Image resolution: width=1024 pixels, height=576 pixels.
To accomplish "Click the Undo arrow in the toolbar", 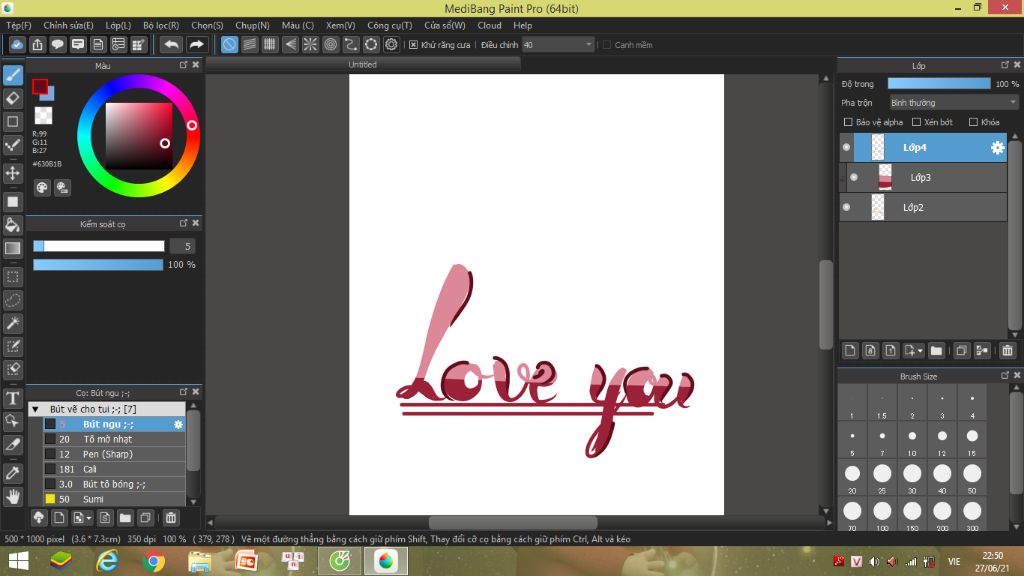I will point(171,44).
